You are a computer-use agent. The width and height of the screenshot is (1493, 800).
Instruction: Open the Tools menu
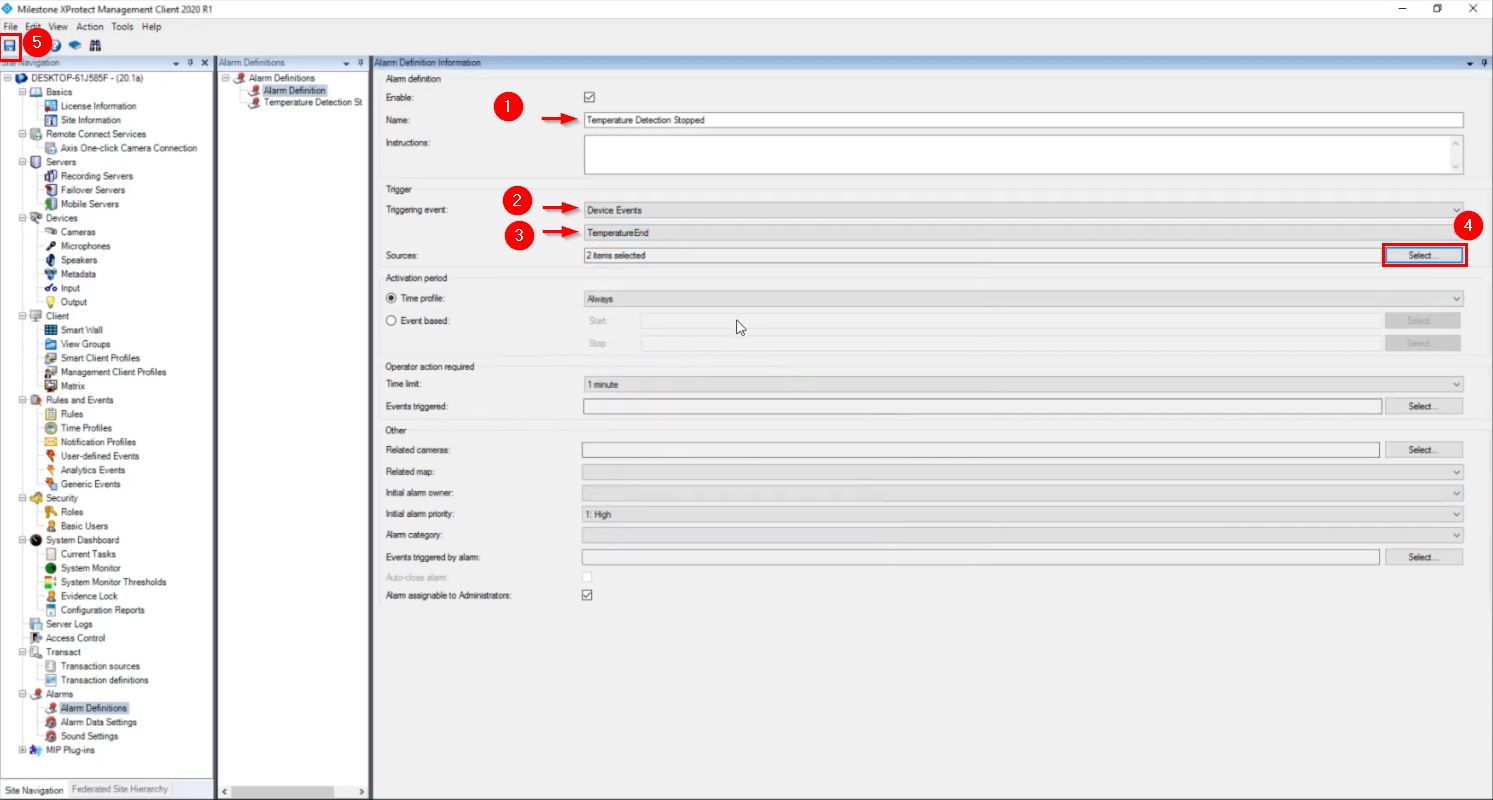point(122,27)
